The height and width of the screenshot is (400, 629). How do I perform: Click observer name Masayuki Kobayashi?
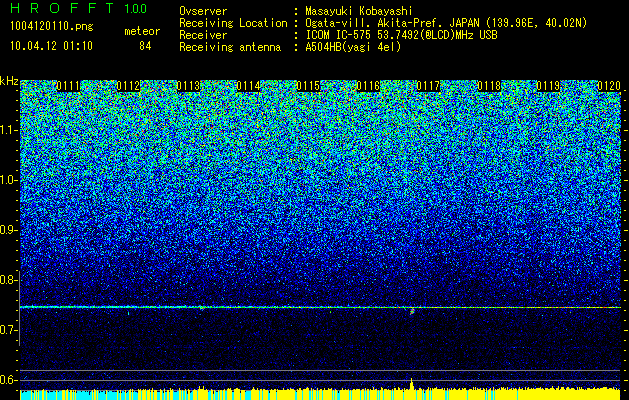358,12
